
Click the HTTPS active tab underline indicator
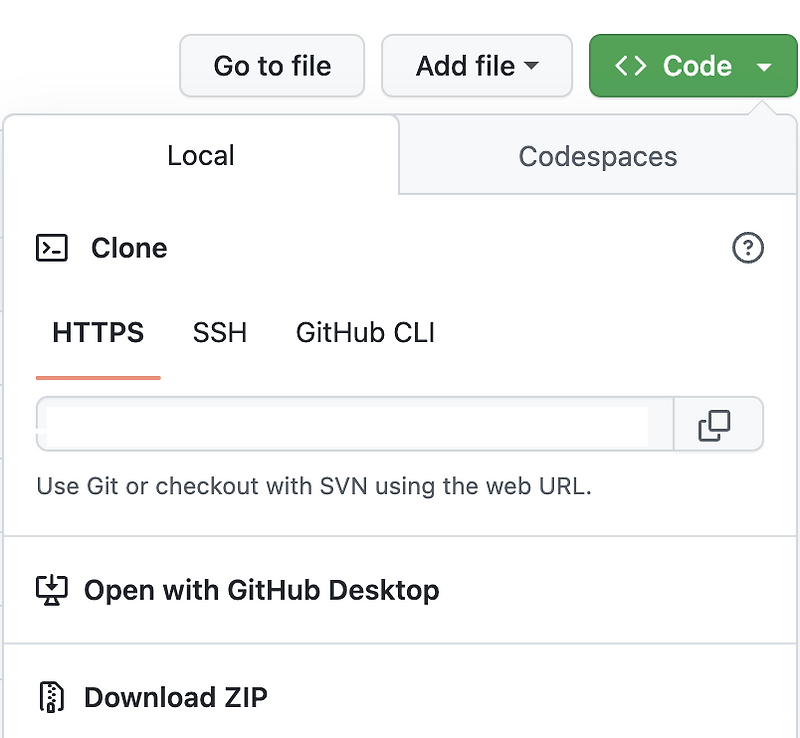click(x=98, y=377)
